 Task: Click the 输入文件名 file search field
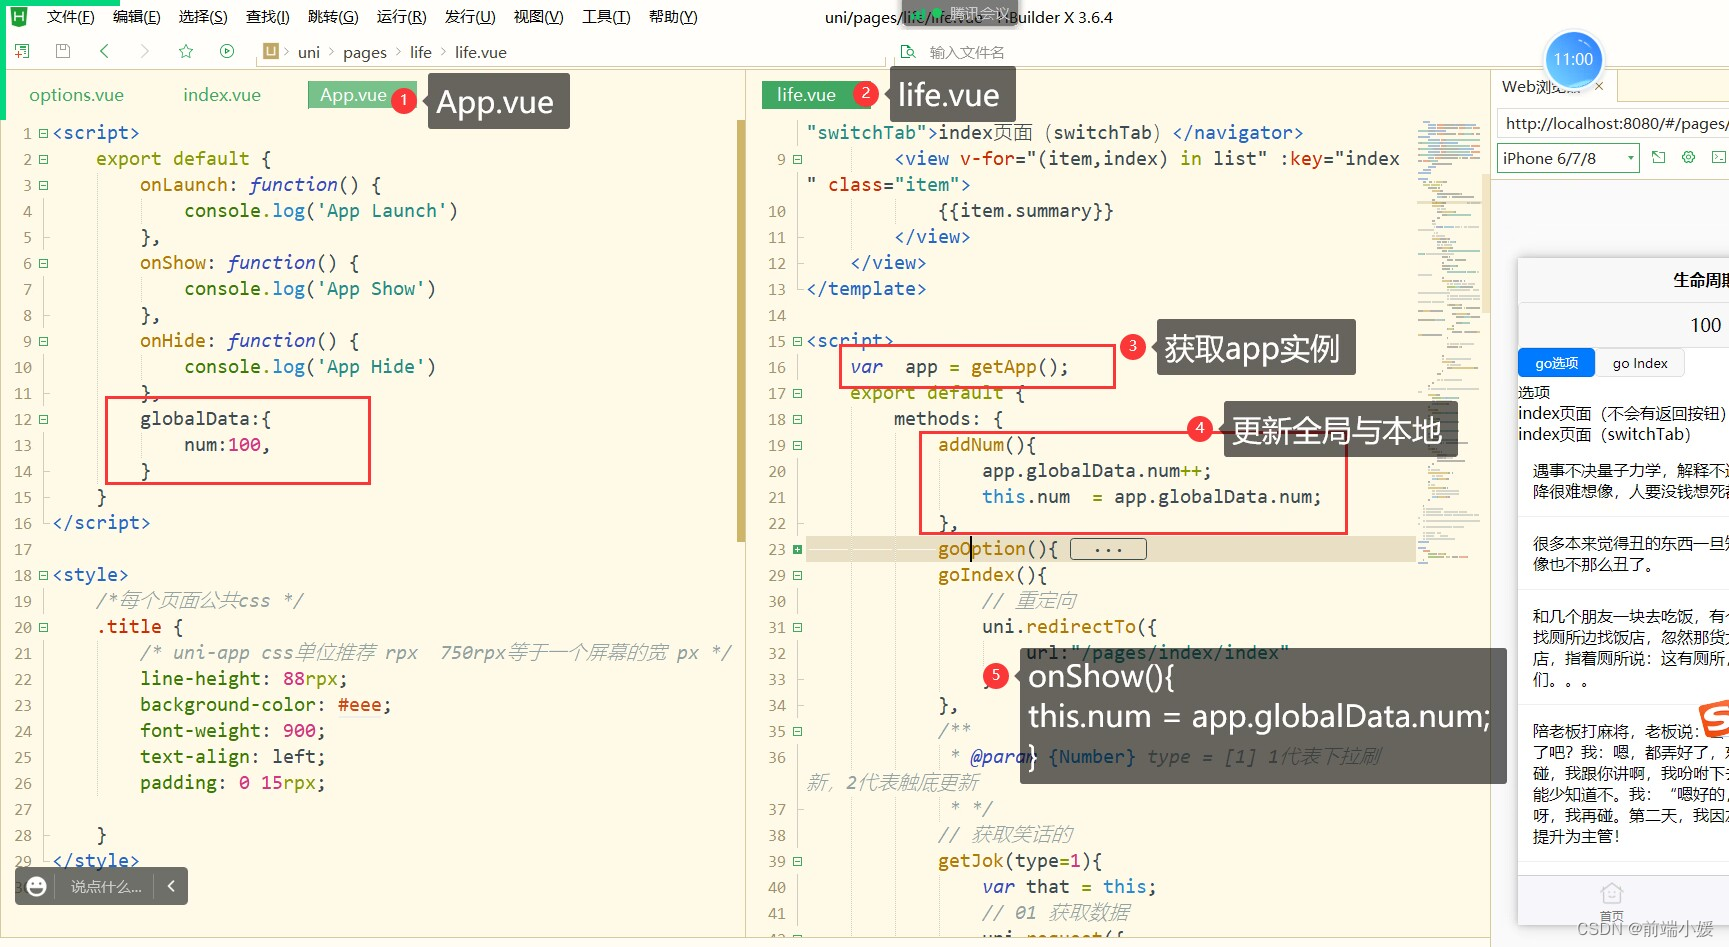point(966,52)
